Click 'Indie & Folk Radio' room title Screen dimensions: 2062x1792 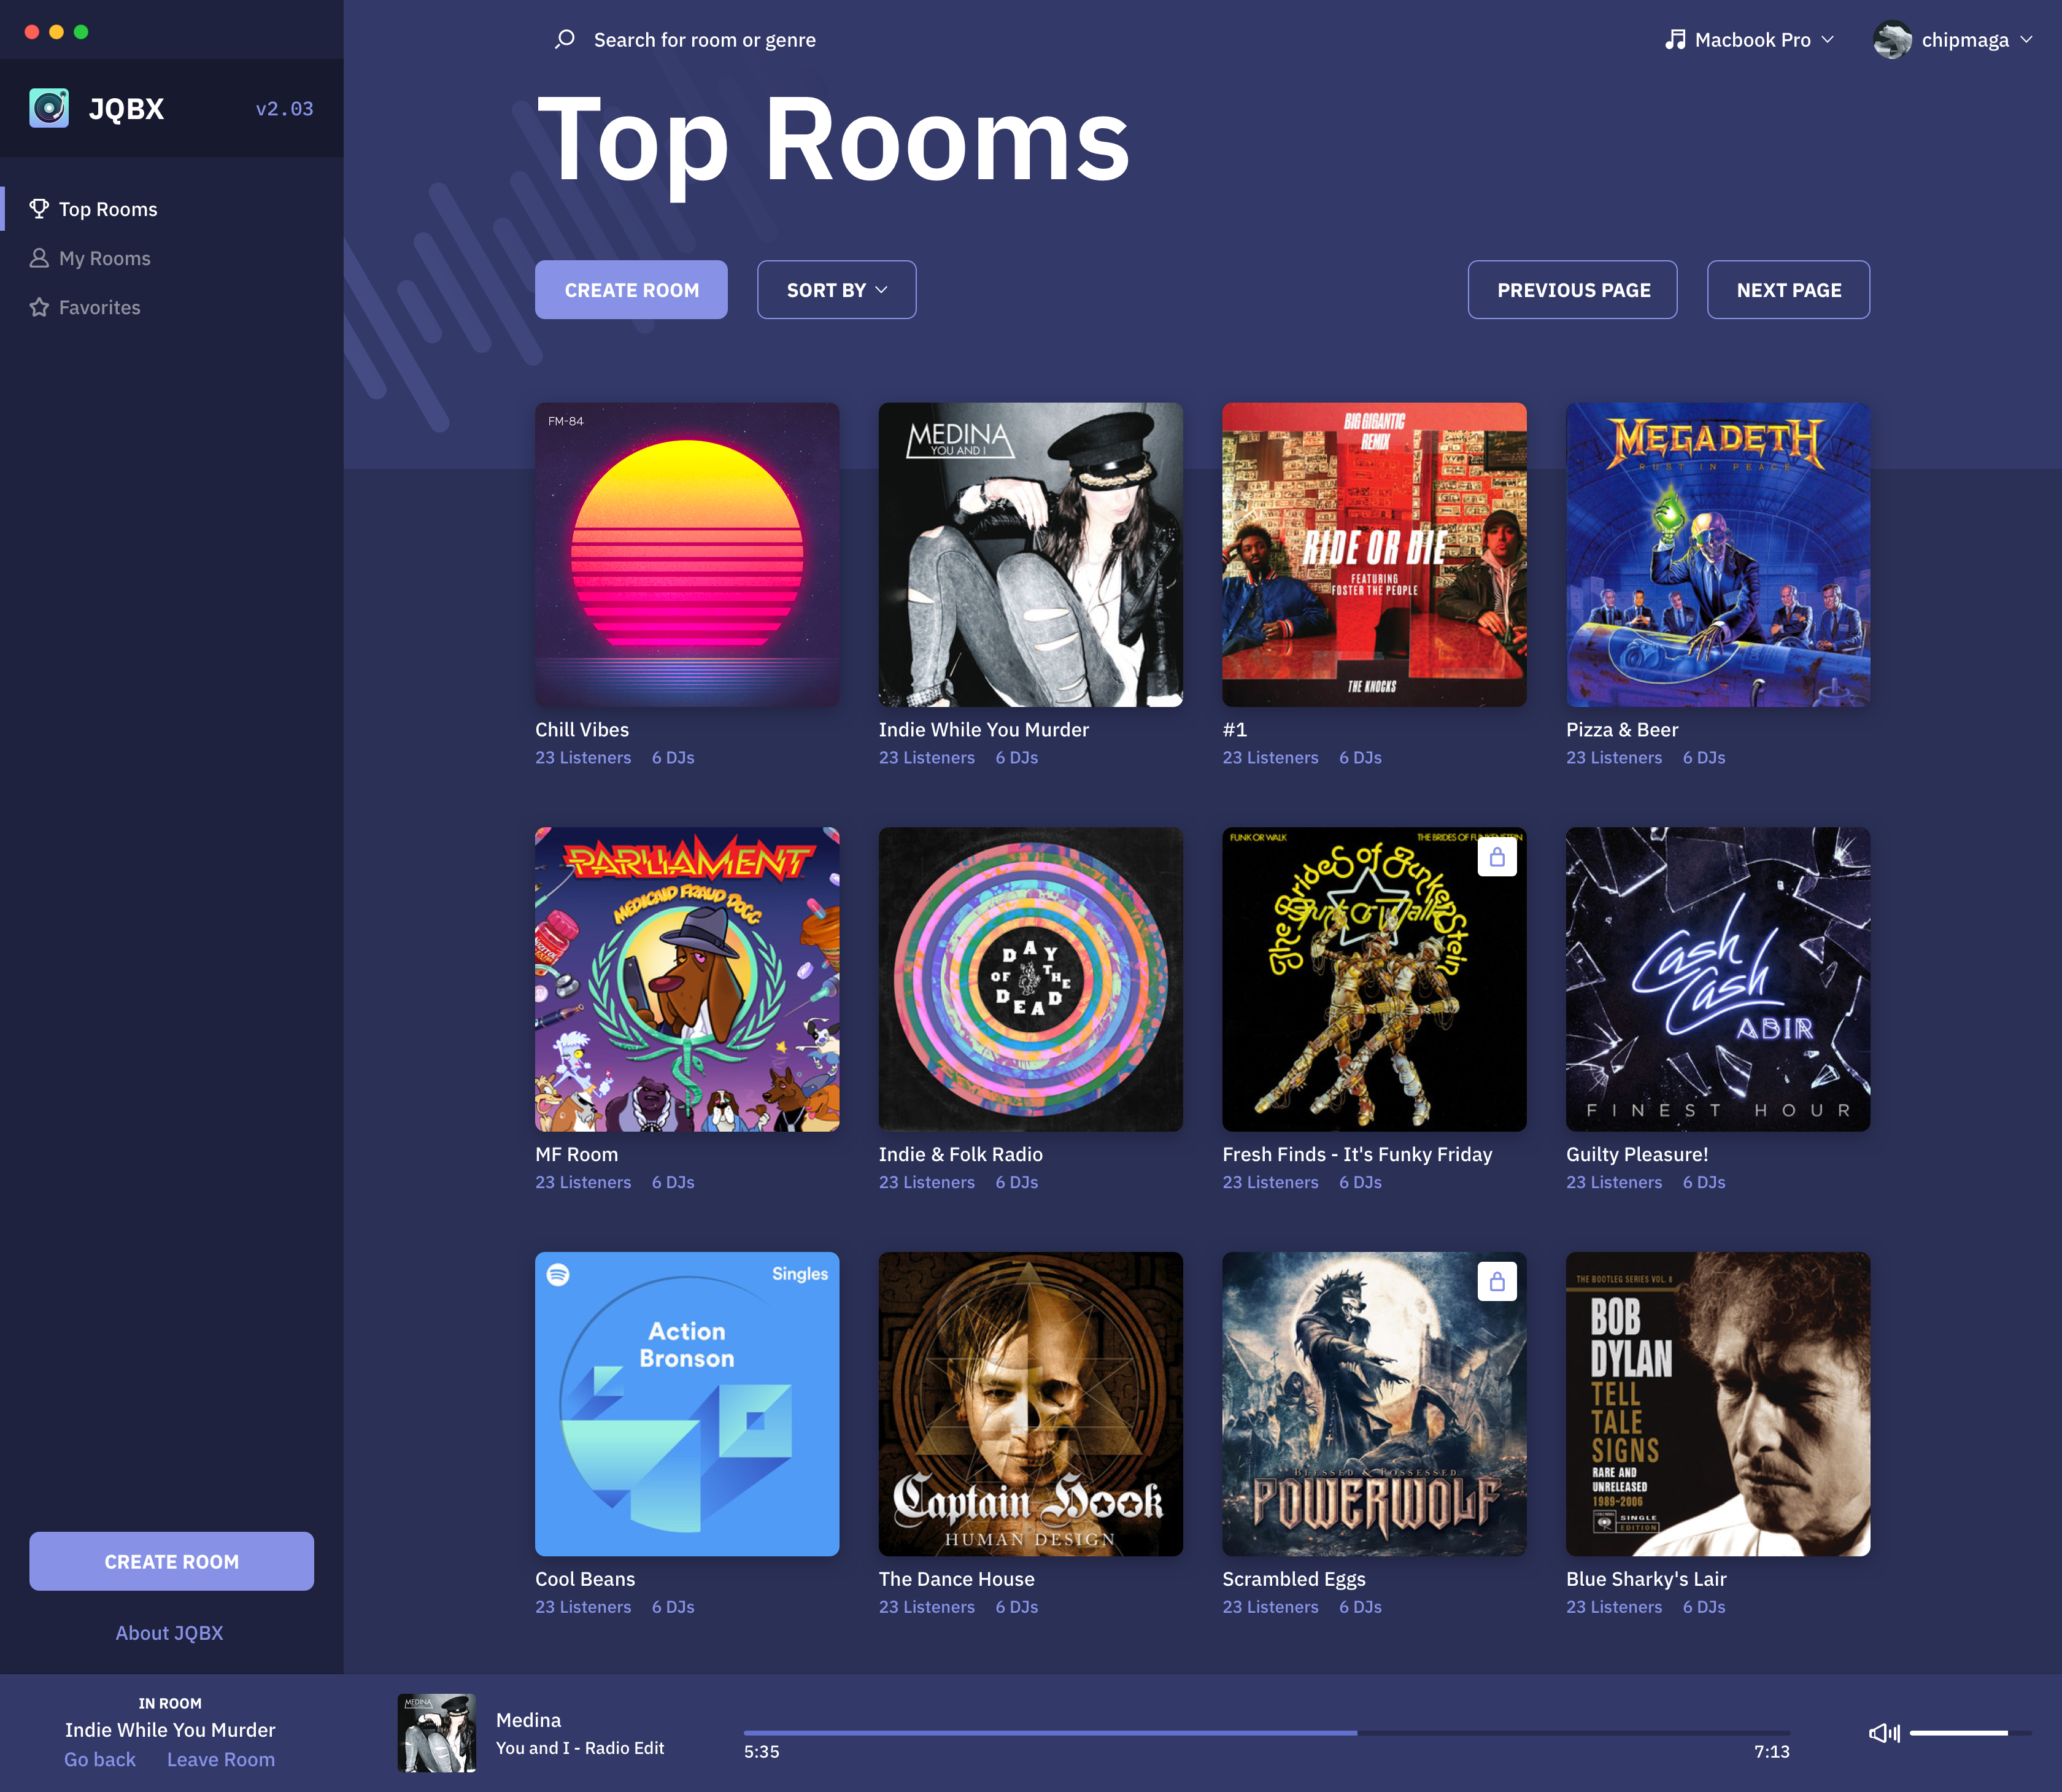coord(960,1154)
